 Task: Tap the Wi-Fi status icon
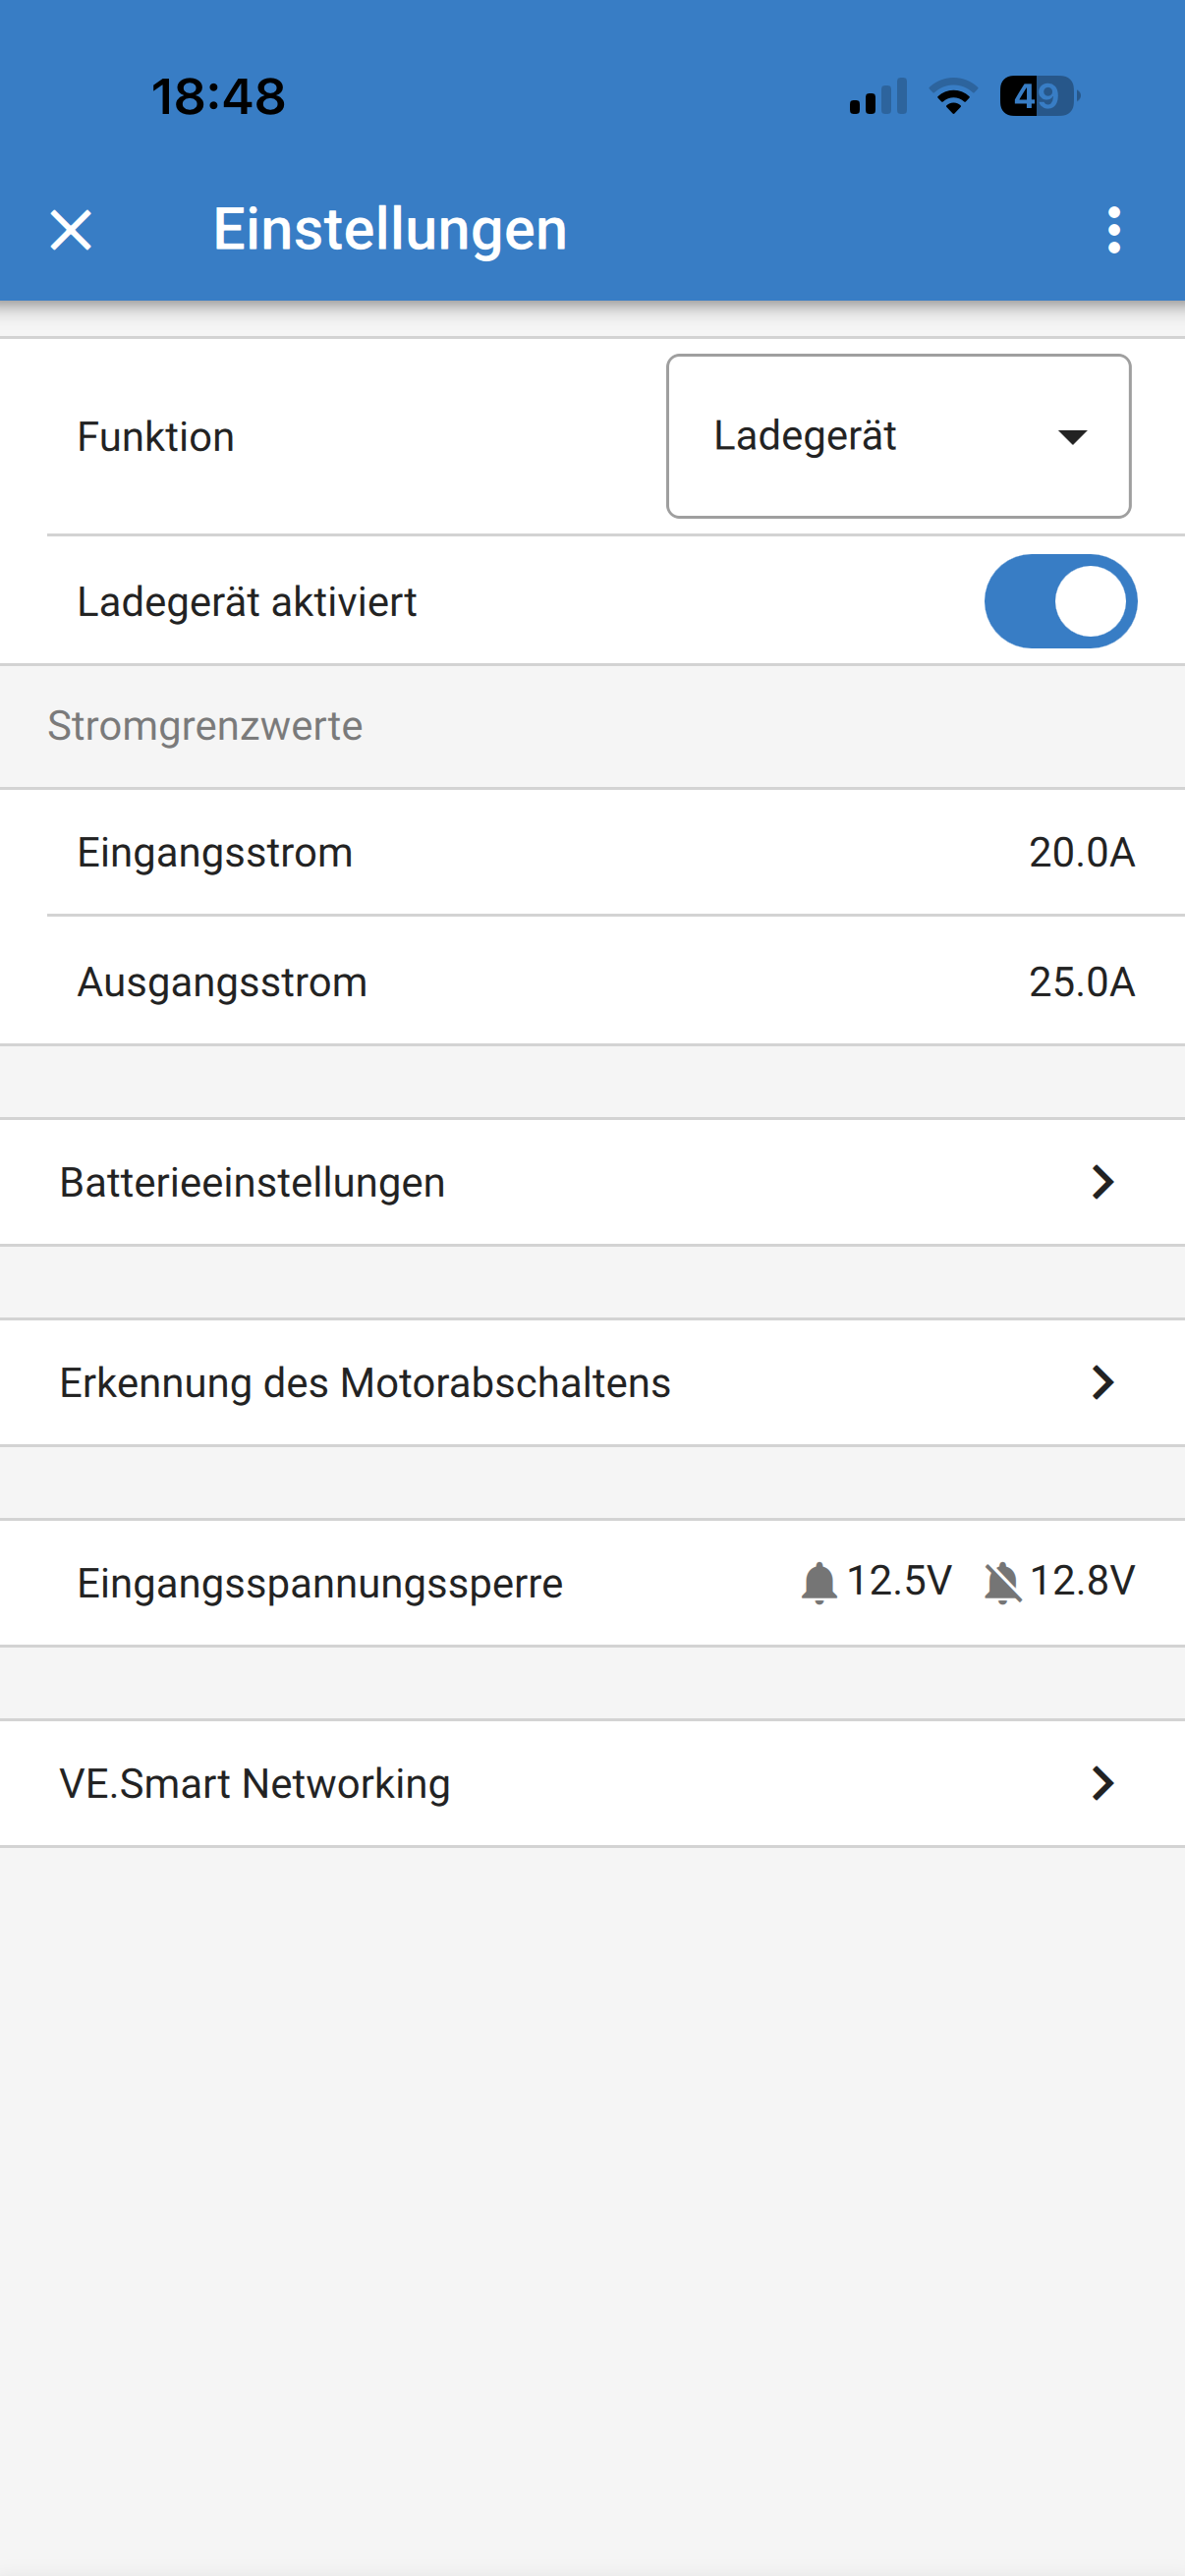point(953,96)
